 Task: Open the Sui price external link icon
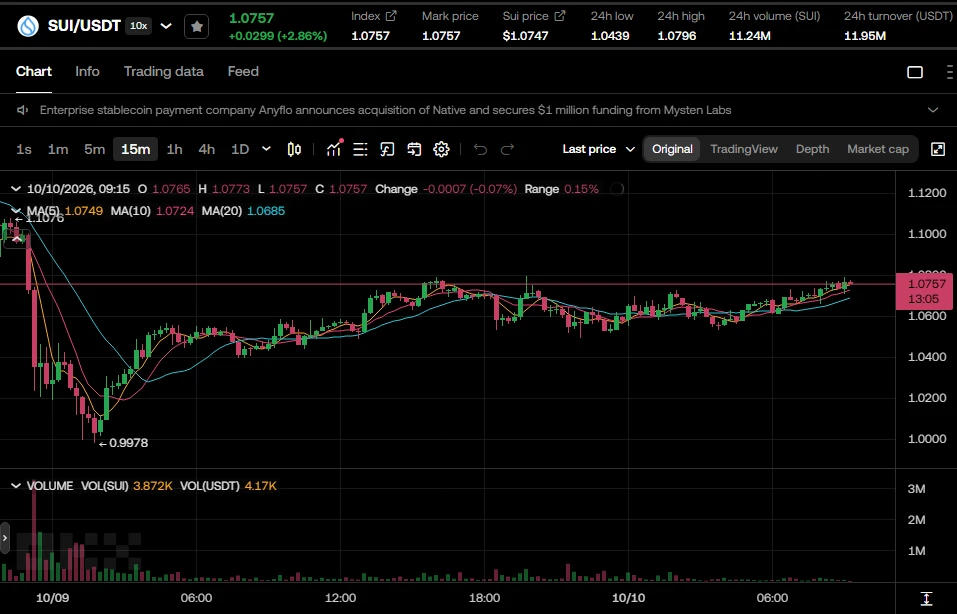560,16
